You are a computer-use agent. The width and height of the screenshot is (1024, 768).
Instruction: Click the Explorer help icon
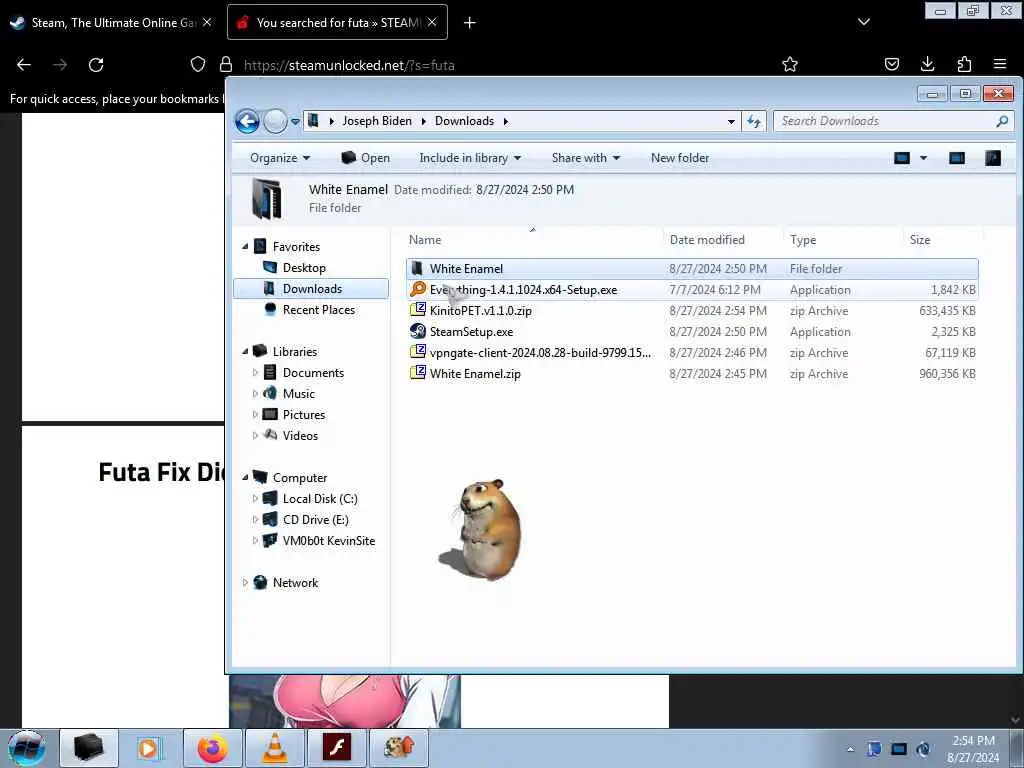pyautogui.click(x=993, y=158)
